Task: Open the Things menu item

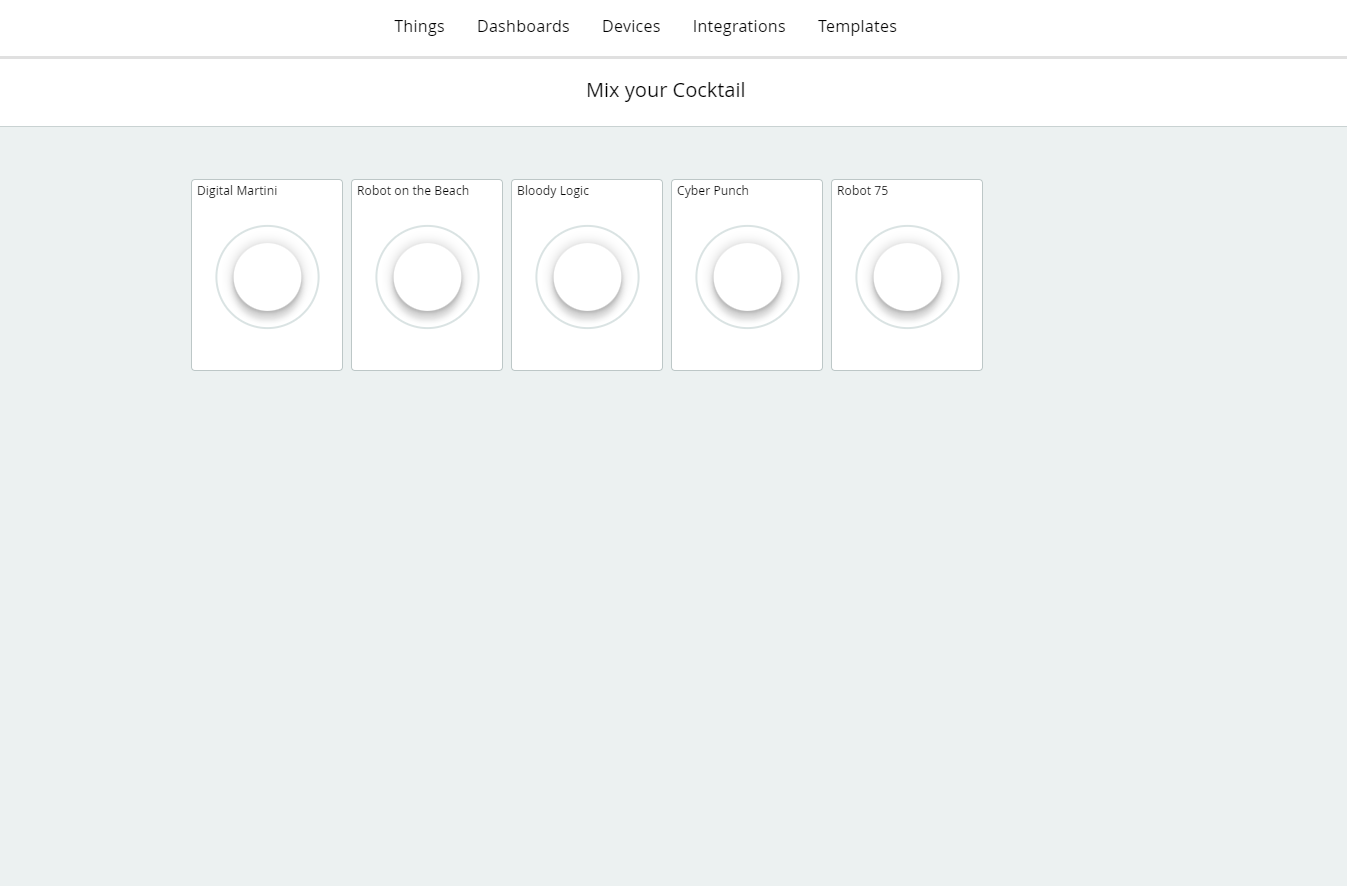Action: (x=419, y=27)
